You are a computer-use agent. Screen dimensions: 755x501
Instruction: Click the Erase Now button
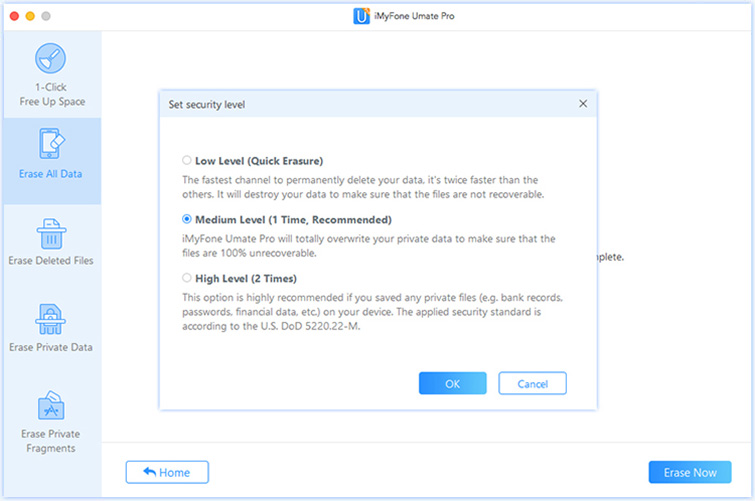click(x=690, y=472)
